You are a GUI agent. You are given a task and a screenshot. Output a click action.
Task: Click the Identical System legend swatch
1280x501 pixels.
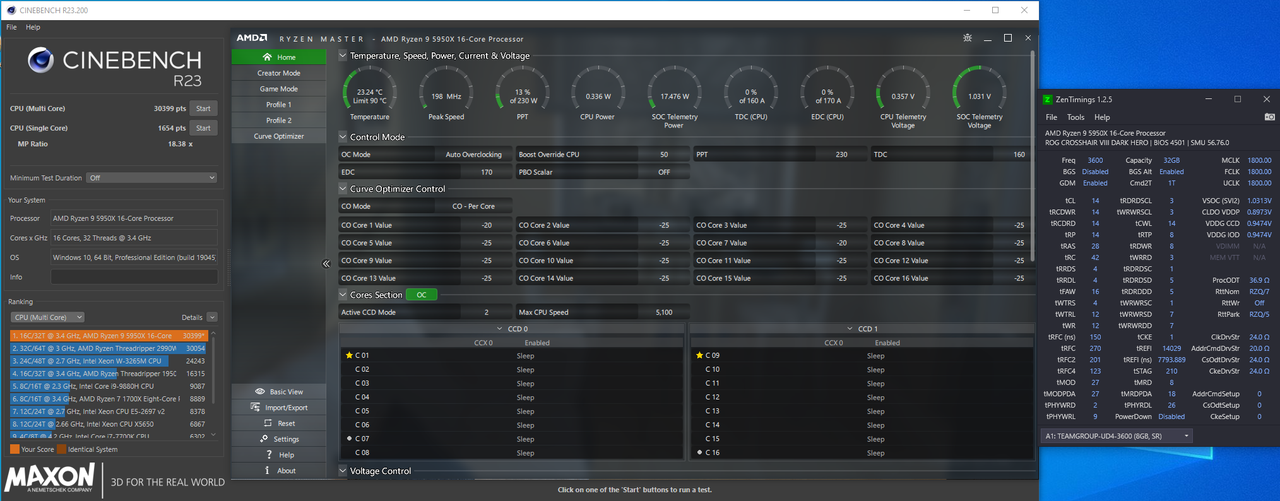61,449
